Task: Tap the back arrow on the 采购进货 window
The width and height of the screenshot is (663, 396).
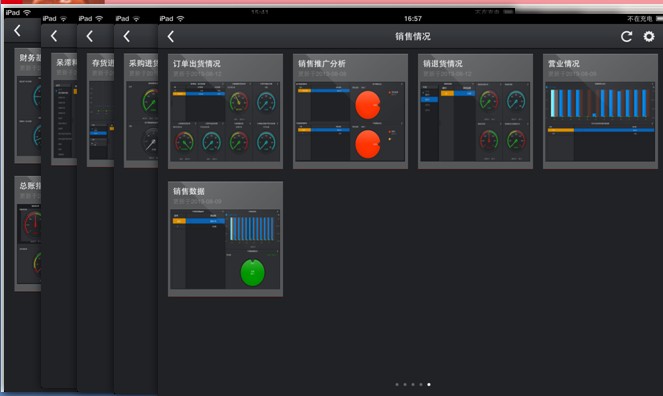Action: point(126,36)
